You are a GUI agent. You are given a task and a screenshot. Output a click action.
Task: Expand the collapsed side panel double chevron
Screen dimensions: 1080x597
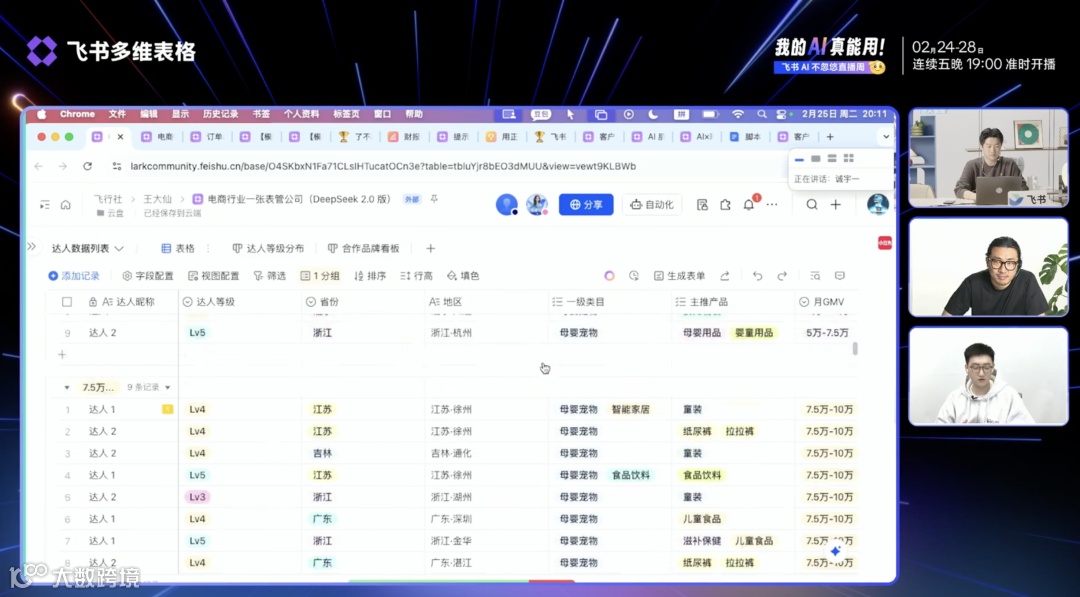point(32,246)
